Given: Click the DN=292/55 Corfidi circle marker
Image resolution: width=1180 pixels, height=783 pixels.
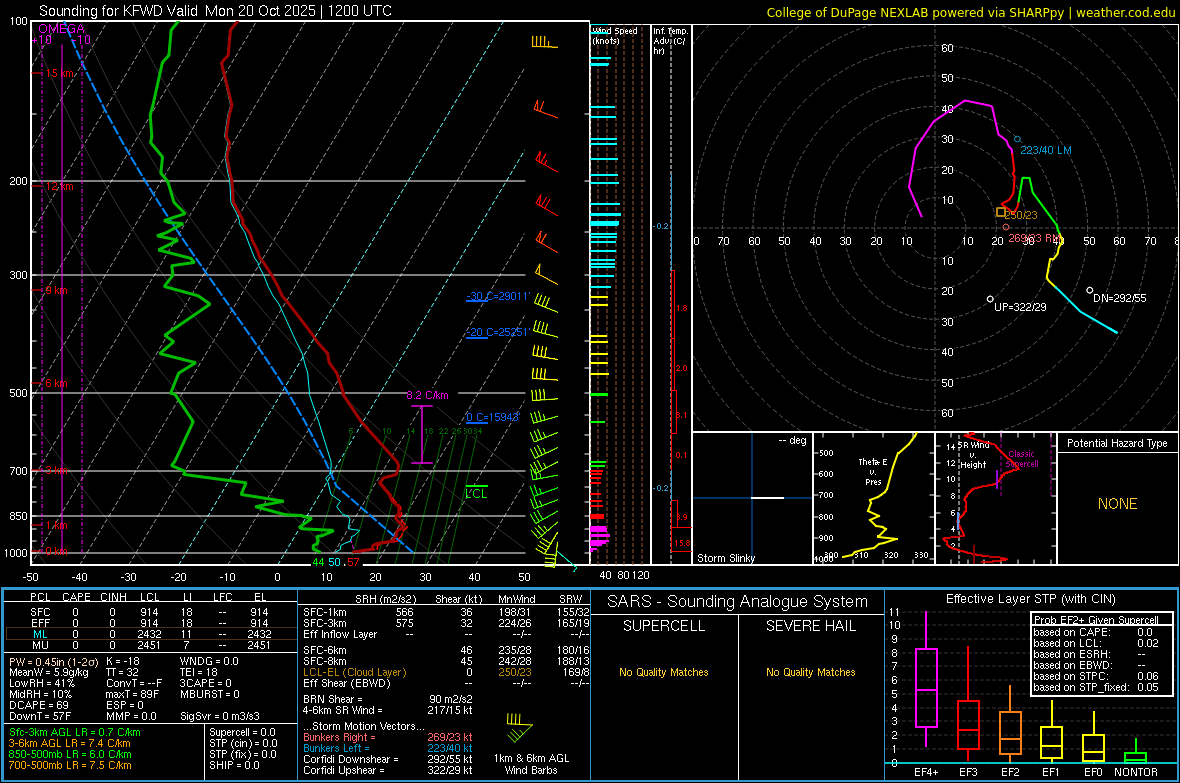Looking at the screenshot, I should (x=1090, y=290).
